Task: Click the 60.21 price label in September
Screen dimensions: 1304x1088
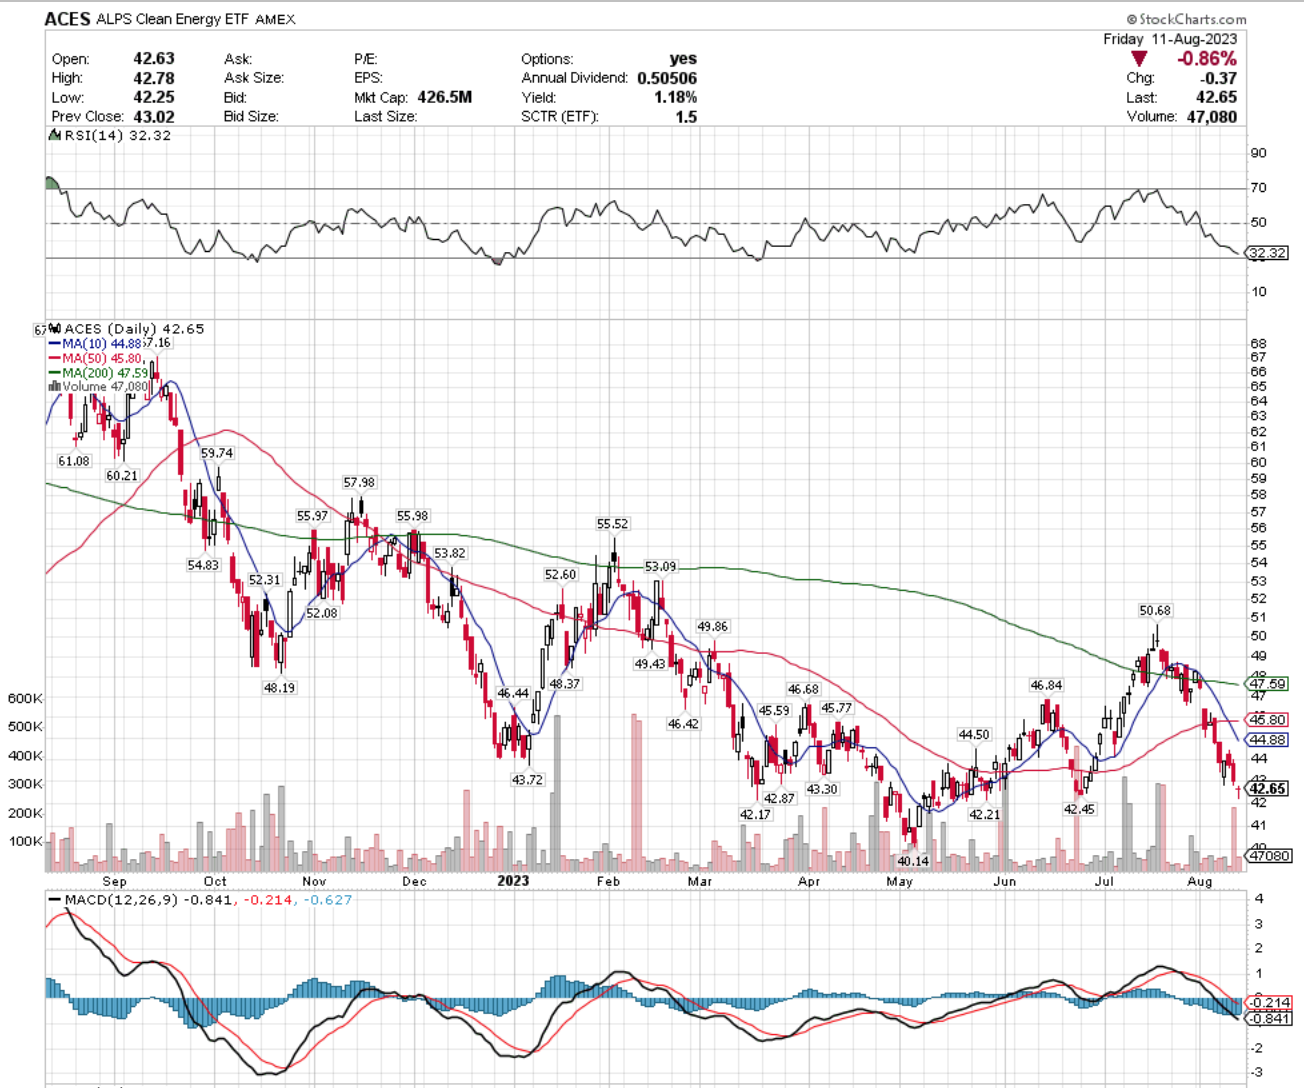Action: [x=122, y=476]
